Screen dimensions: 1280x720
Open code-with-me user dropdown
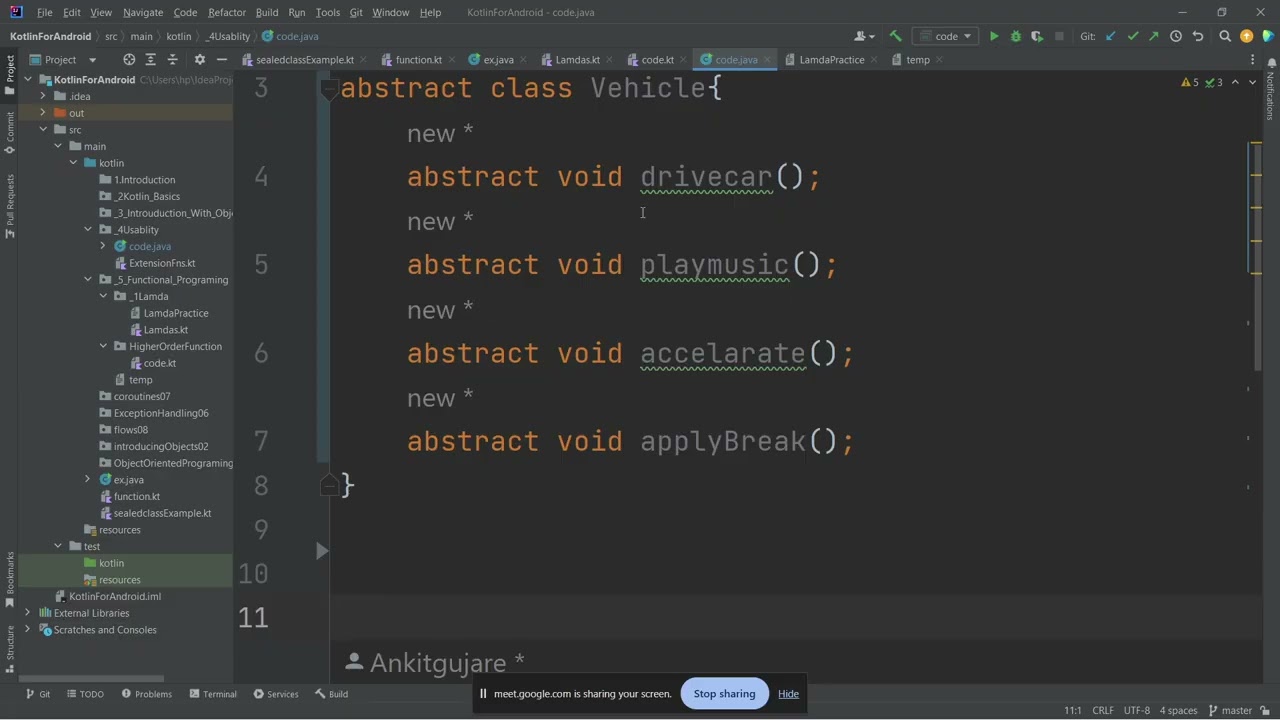[x=865, y=36]
